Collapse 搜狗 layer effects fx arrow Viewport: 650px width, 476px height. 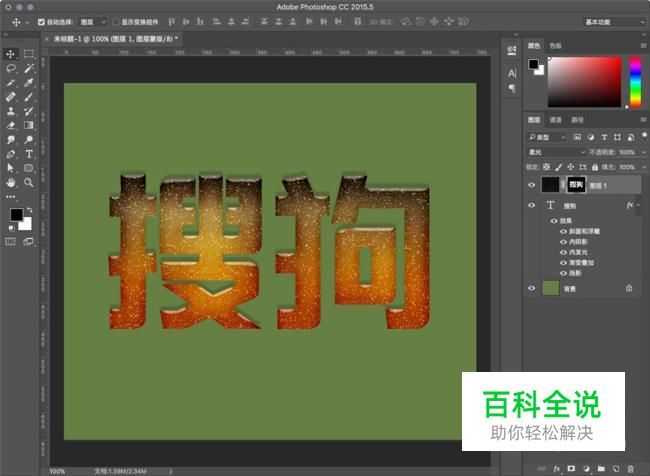[638, 205]
